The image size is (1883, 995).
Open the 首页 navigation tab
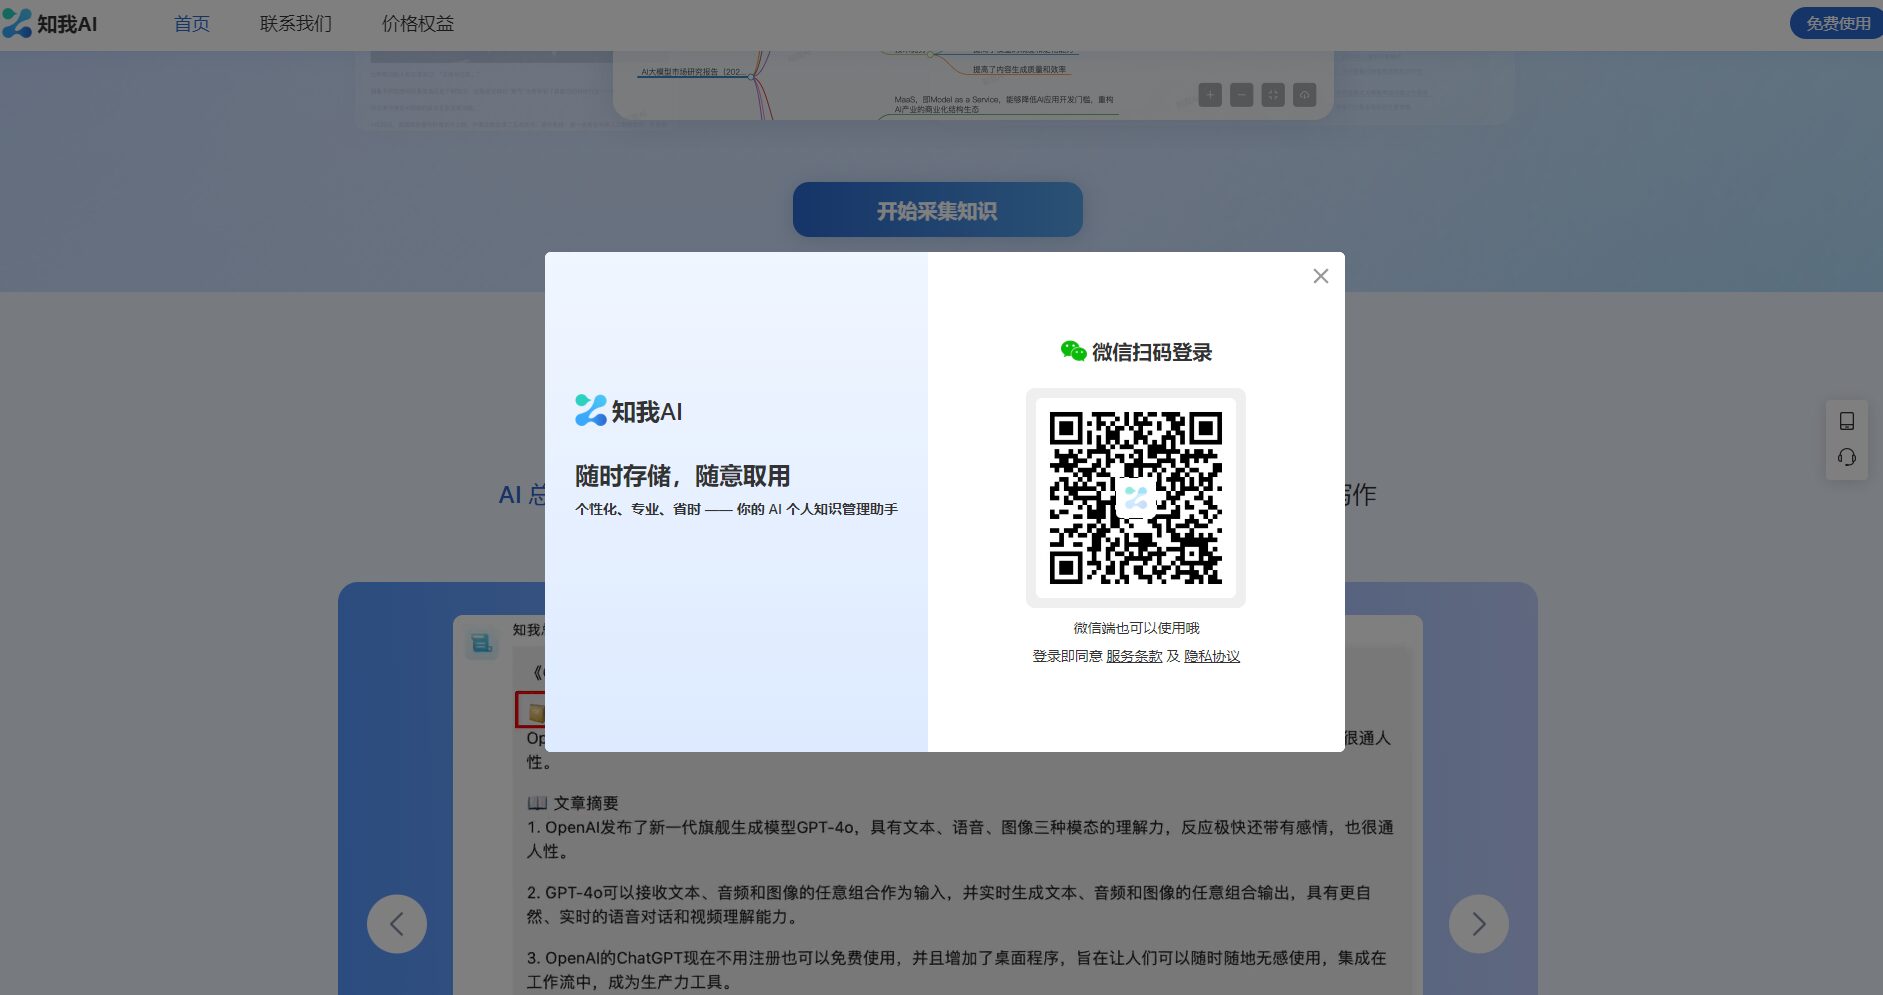point(191,23)
